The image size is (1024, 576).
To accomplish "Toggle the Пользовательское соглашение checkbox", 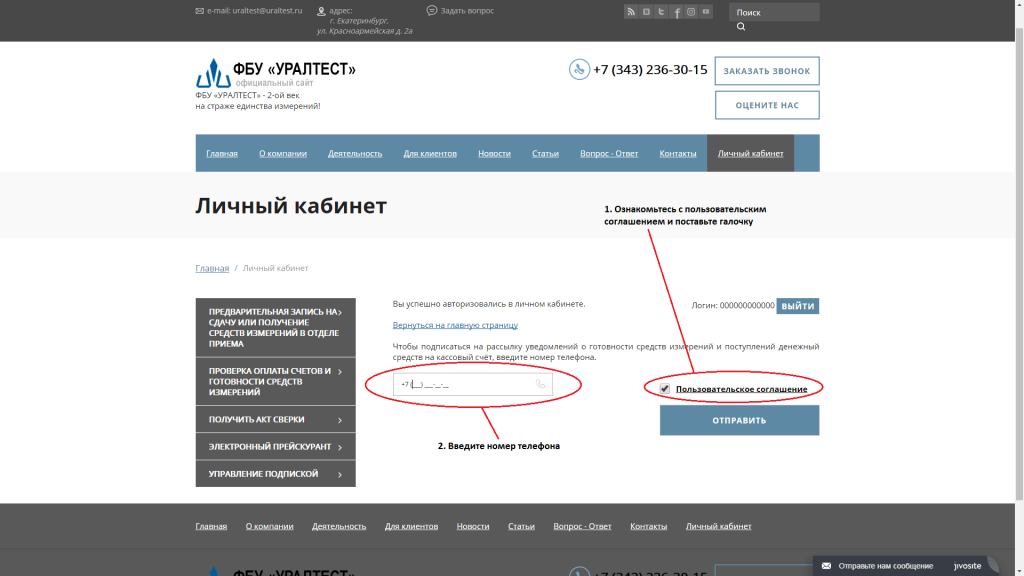I will pos(664,389).
